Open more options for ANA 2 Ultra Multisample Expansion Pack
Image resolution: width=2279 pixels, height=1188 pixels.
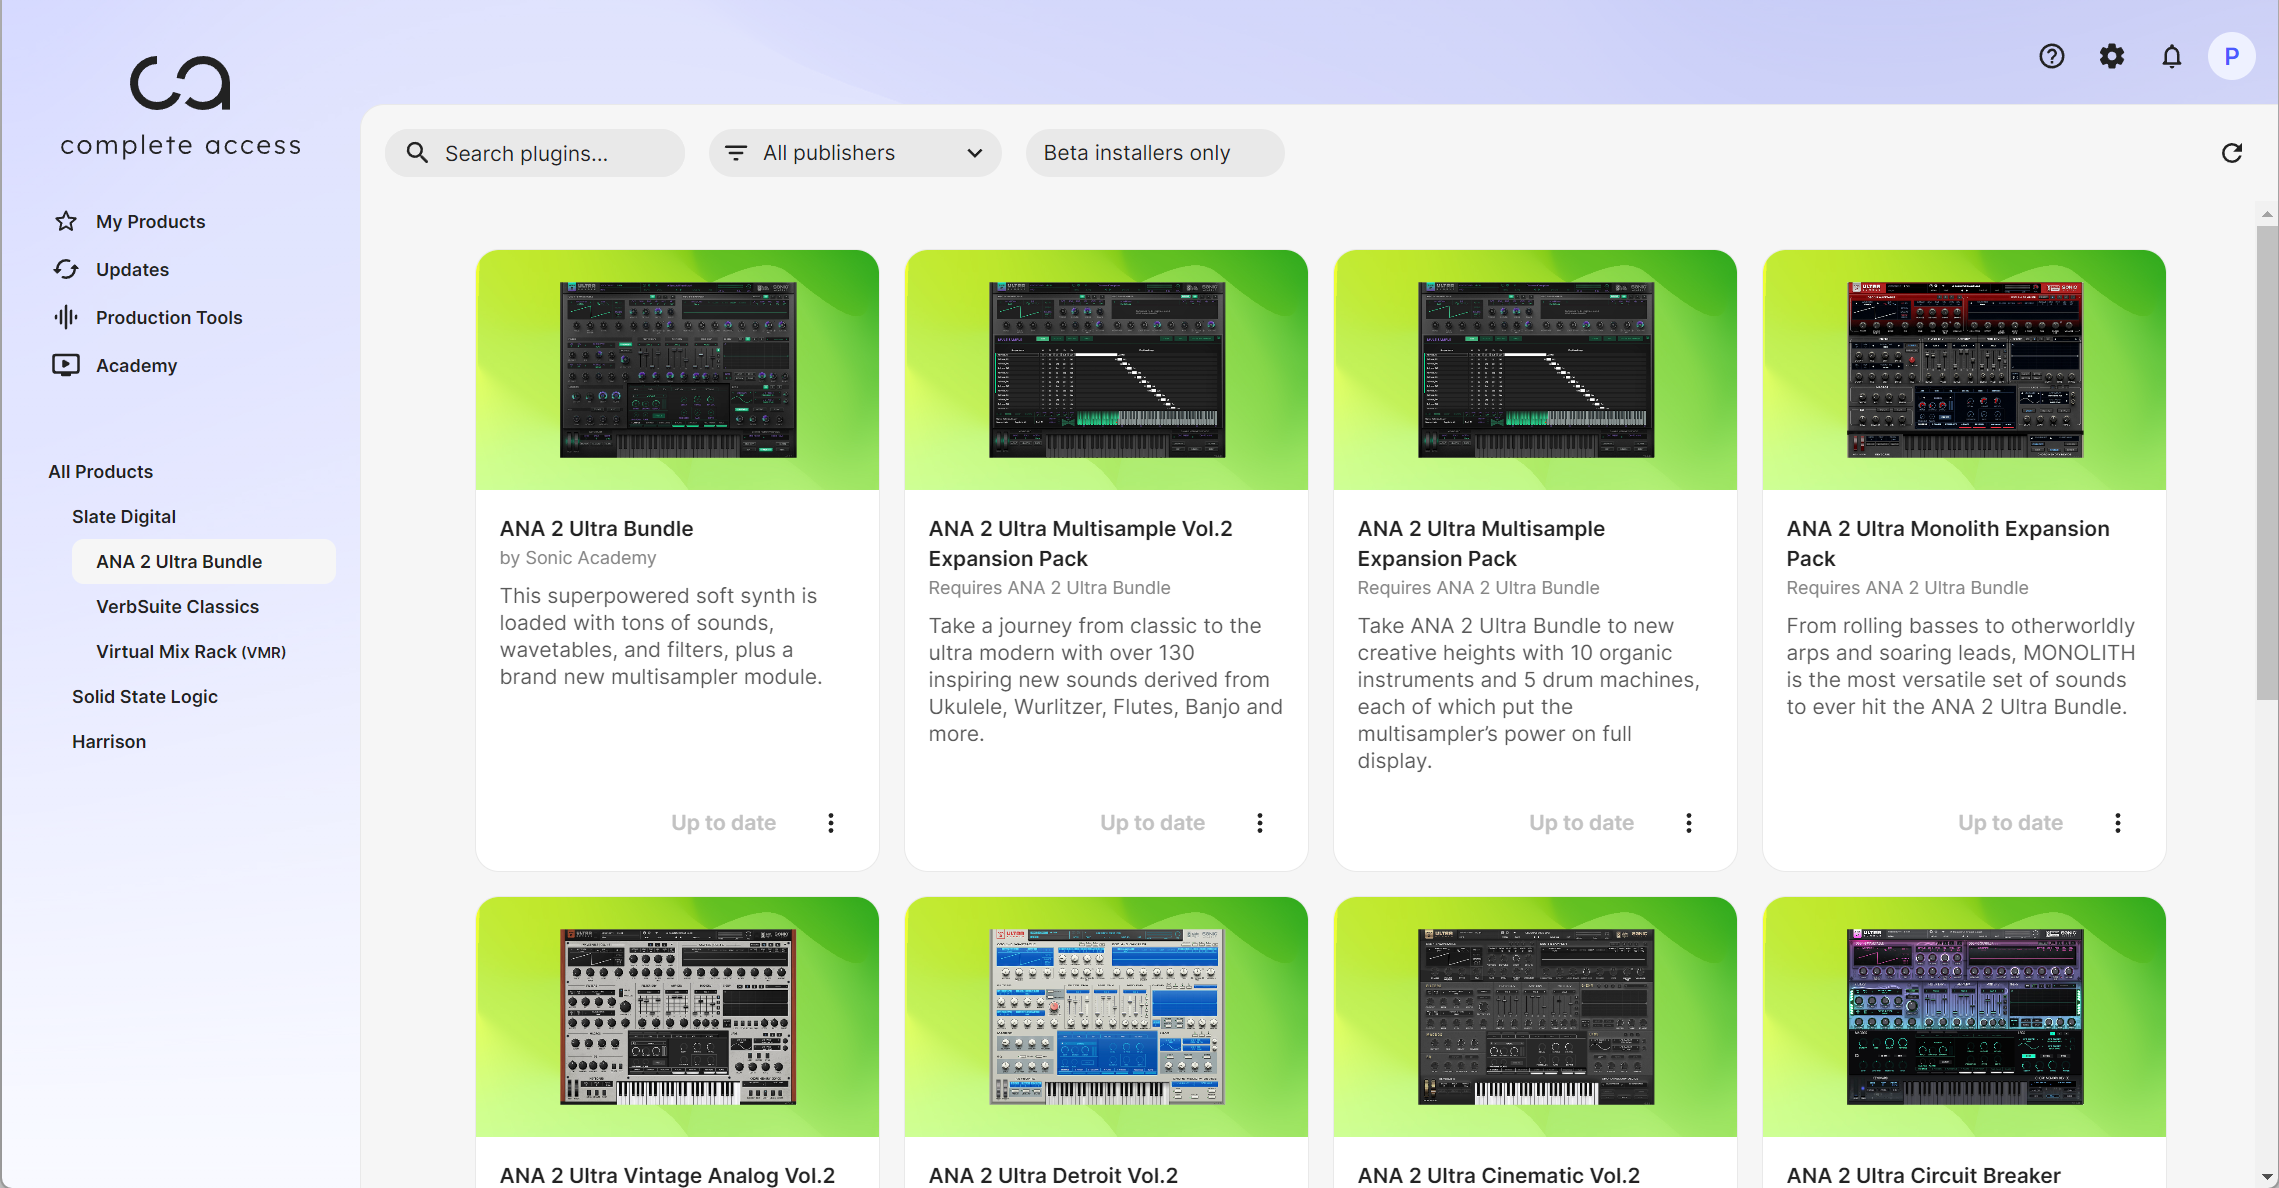(1688, 822)
